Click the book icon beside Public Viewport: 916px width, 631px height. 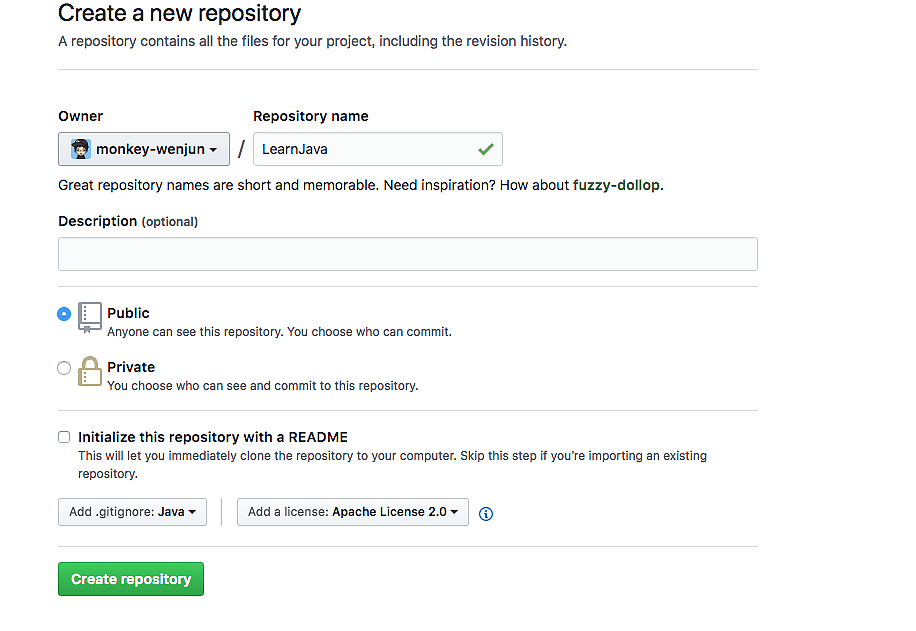point(90,316)
